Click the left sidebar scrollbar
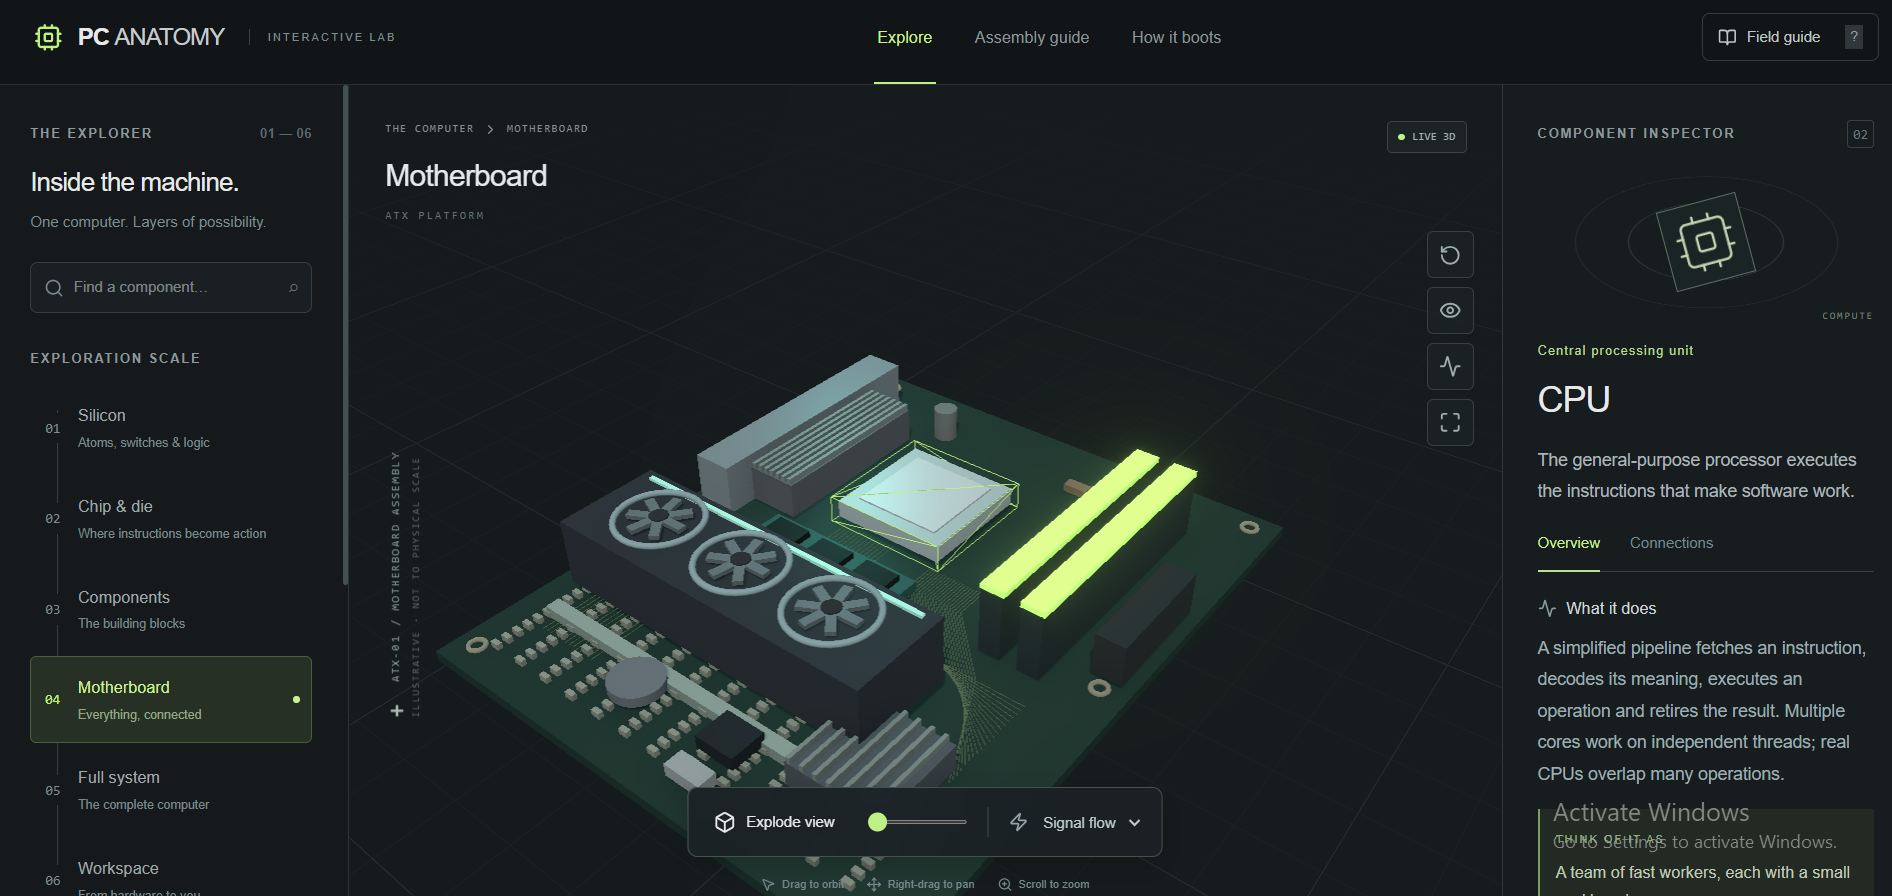This screenshot has width=1892, height=896. point(345,335)
